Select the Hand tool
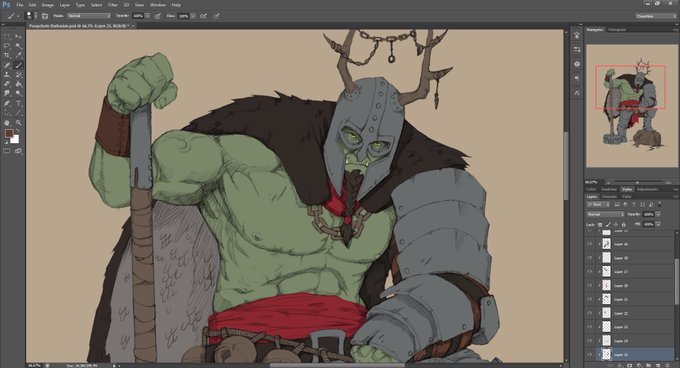This screenshot has width=680, height=368. click(7, 123)
